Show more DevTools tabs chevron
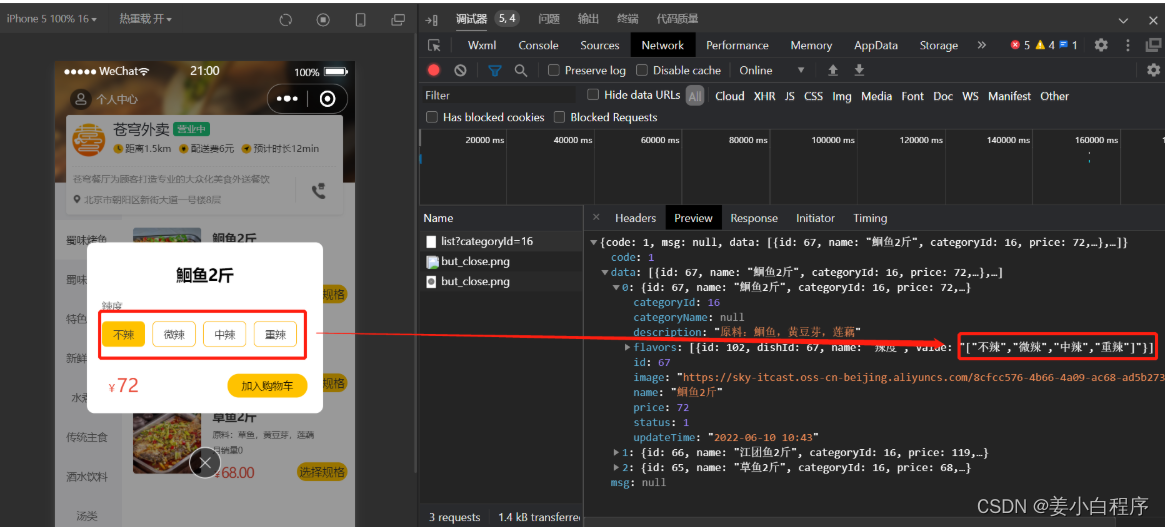 tap(981, 45)
